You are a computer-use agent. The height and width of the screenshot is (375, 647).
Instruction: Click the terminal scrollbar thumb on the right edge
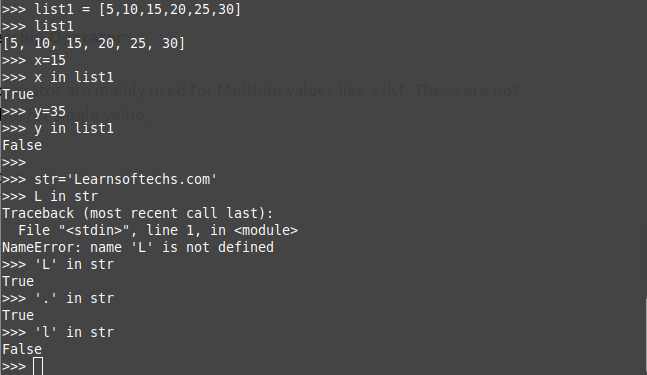pyautogui.click(x=645, y=336)
